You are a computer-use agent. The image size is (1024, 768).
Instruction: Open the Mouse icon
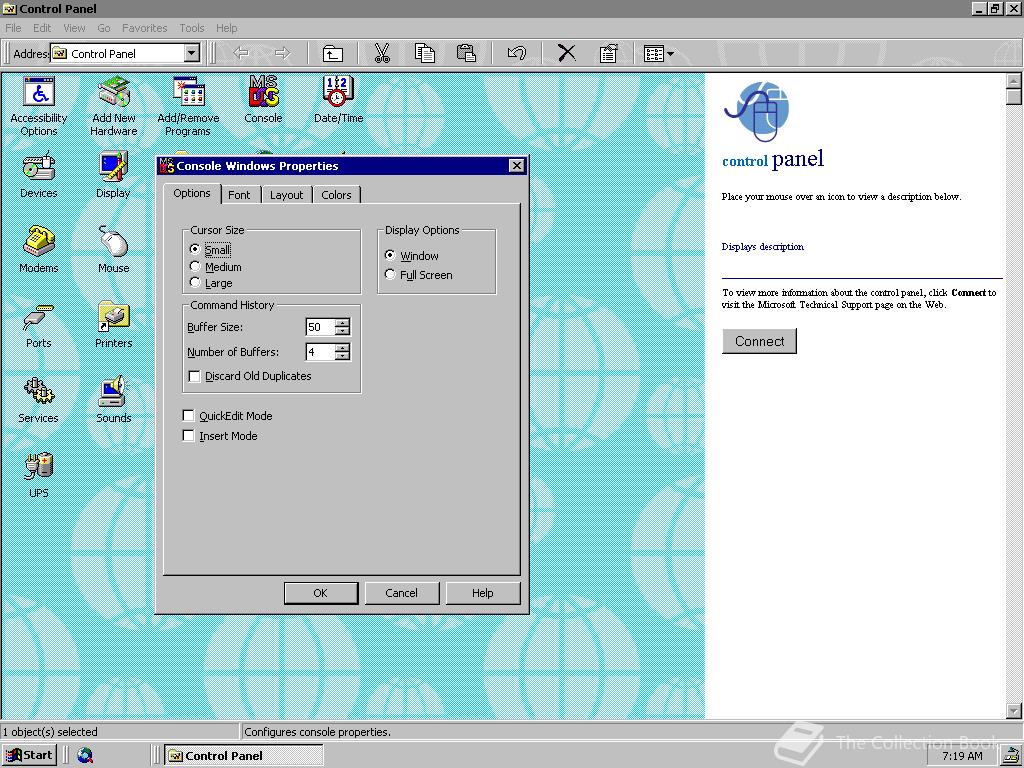114,249
